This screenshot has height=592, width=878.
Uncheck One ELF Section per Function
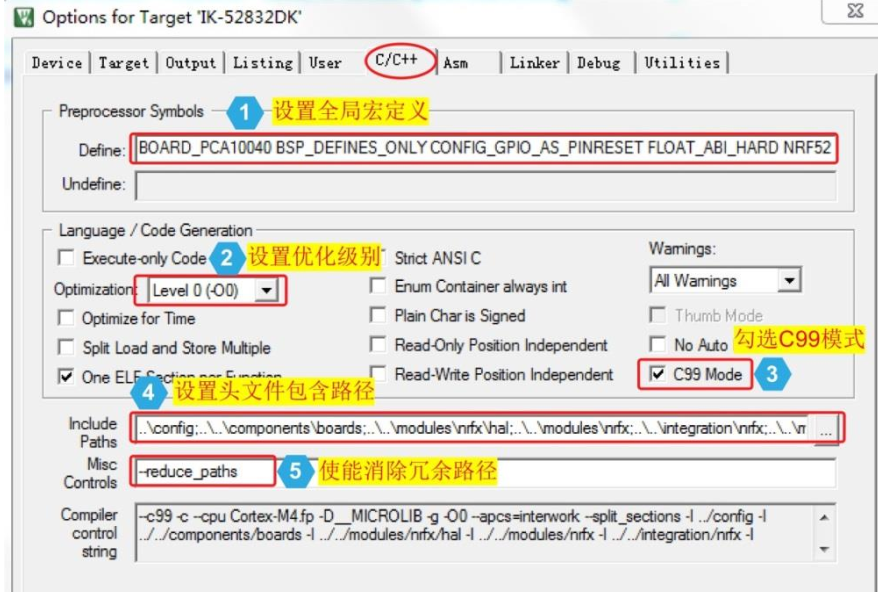(x=66, y=376)
